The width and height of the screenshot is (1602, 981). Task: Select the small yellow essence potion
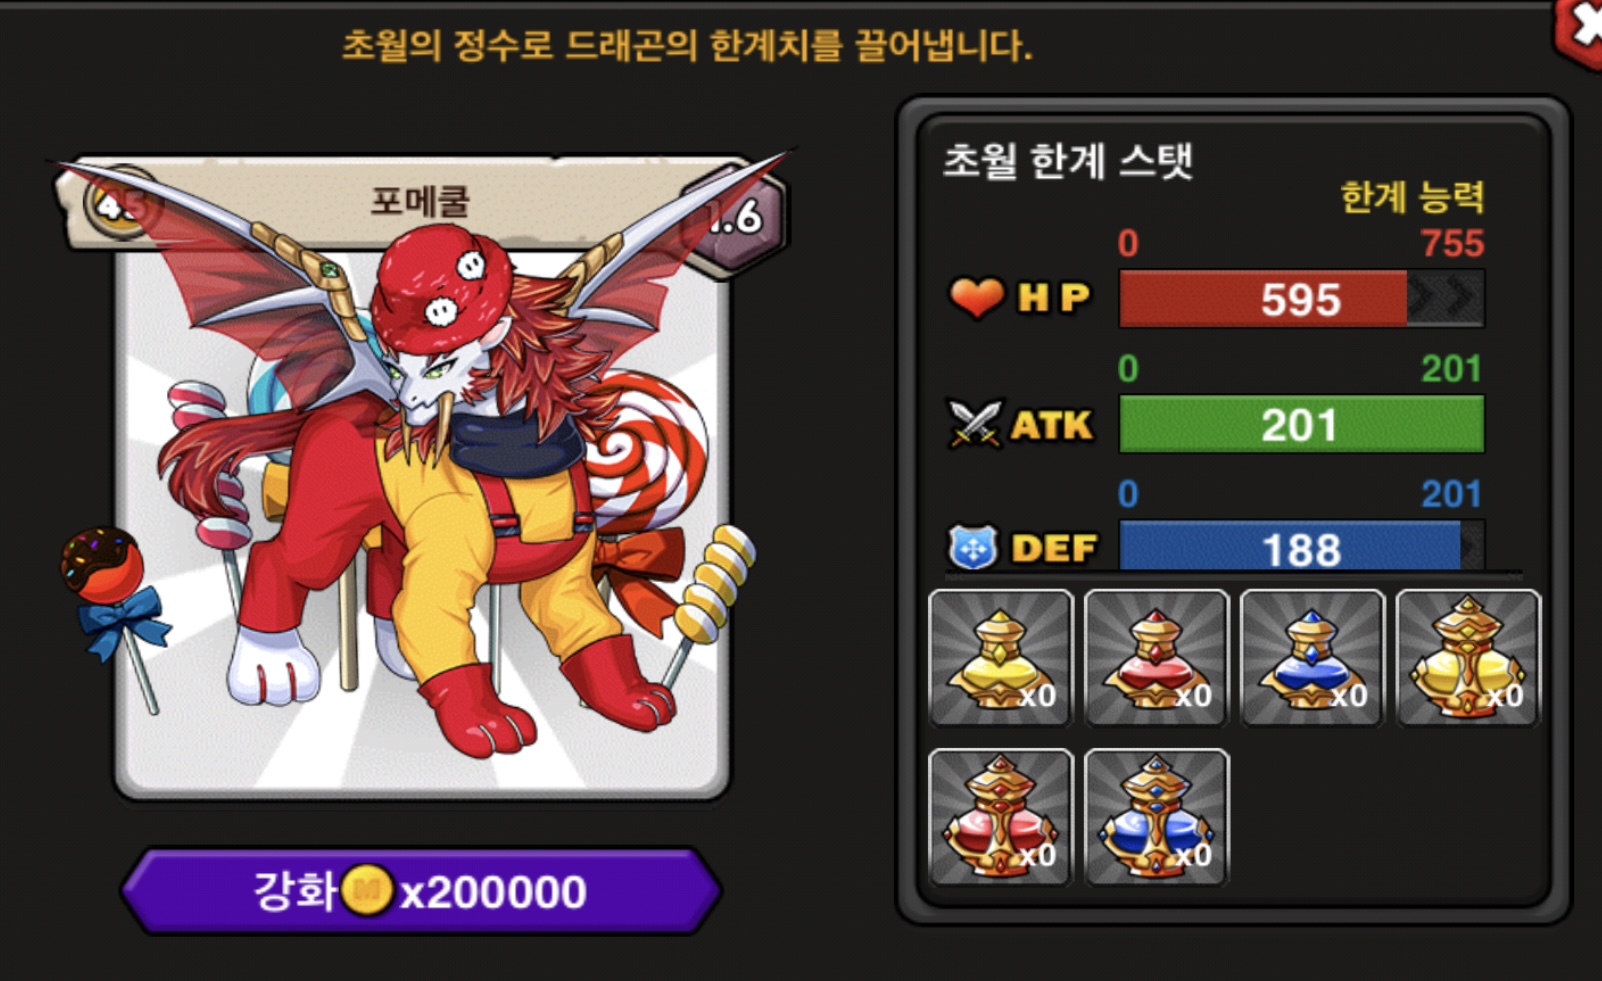(x=1000, y=657)
